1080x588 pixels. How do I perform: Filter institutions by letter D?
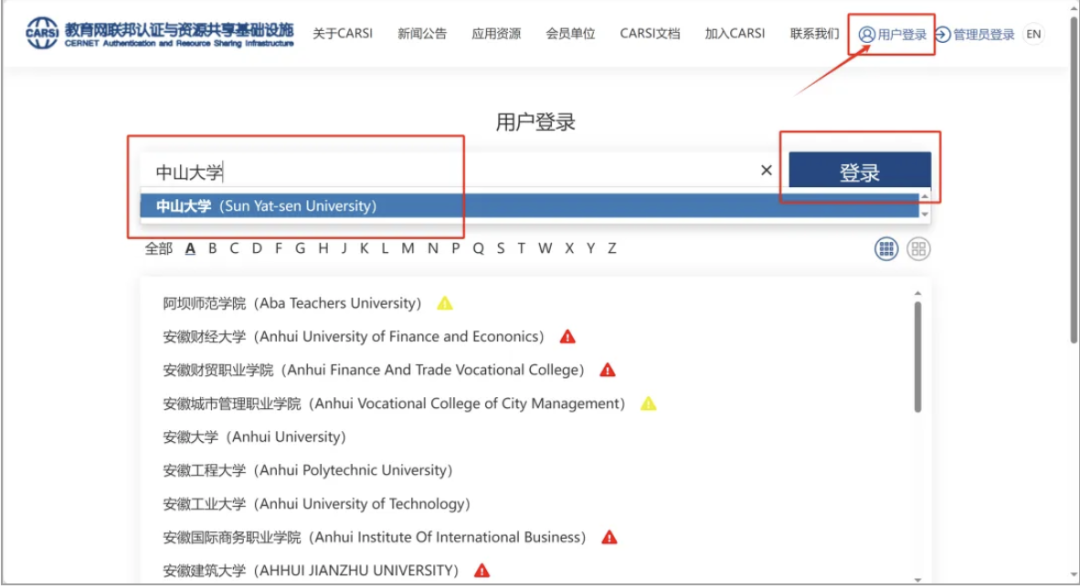(257, 249)
